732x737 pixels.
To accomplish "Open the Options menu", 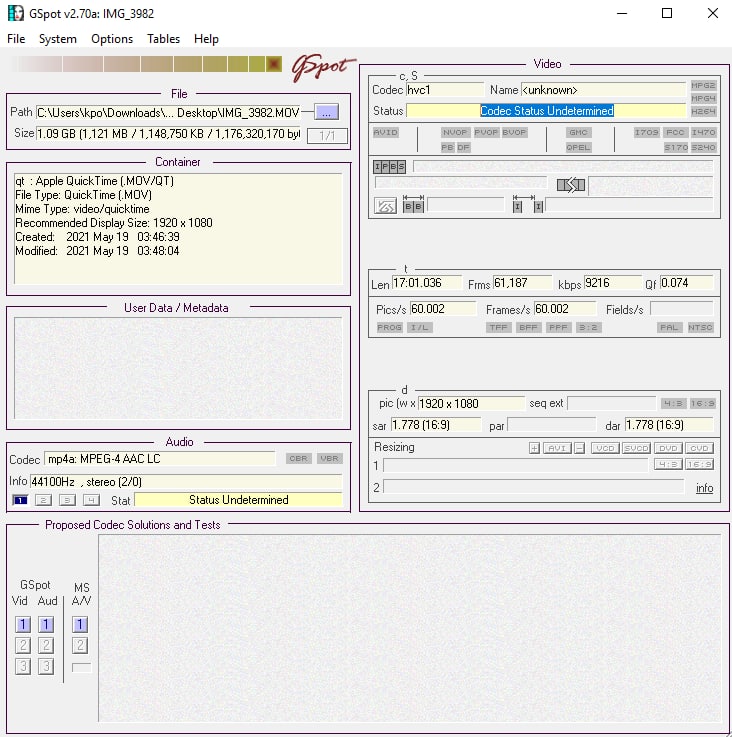I will pos(112,39).
